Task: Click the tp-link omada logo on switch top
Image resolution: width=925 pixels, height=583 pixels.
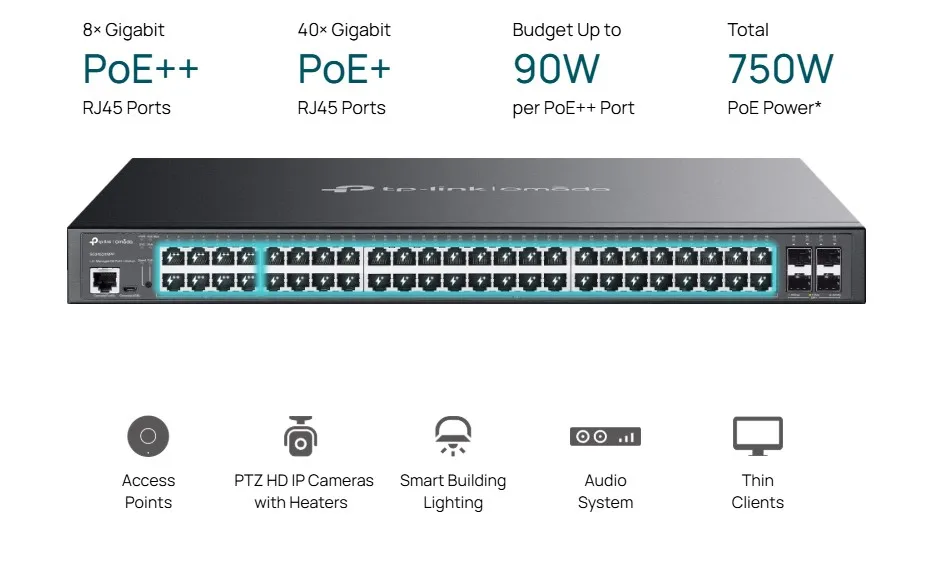Action: (x=465, y=188)
